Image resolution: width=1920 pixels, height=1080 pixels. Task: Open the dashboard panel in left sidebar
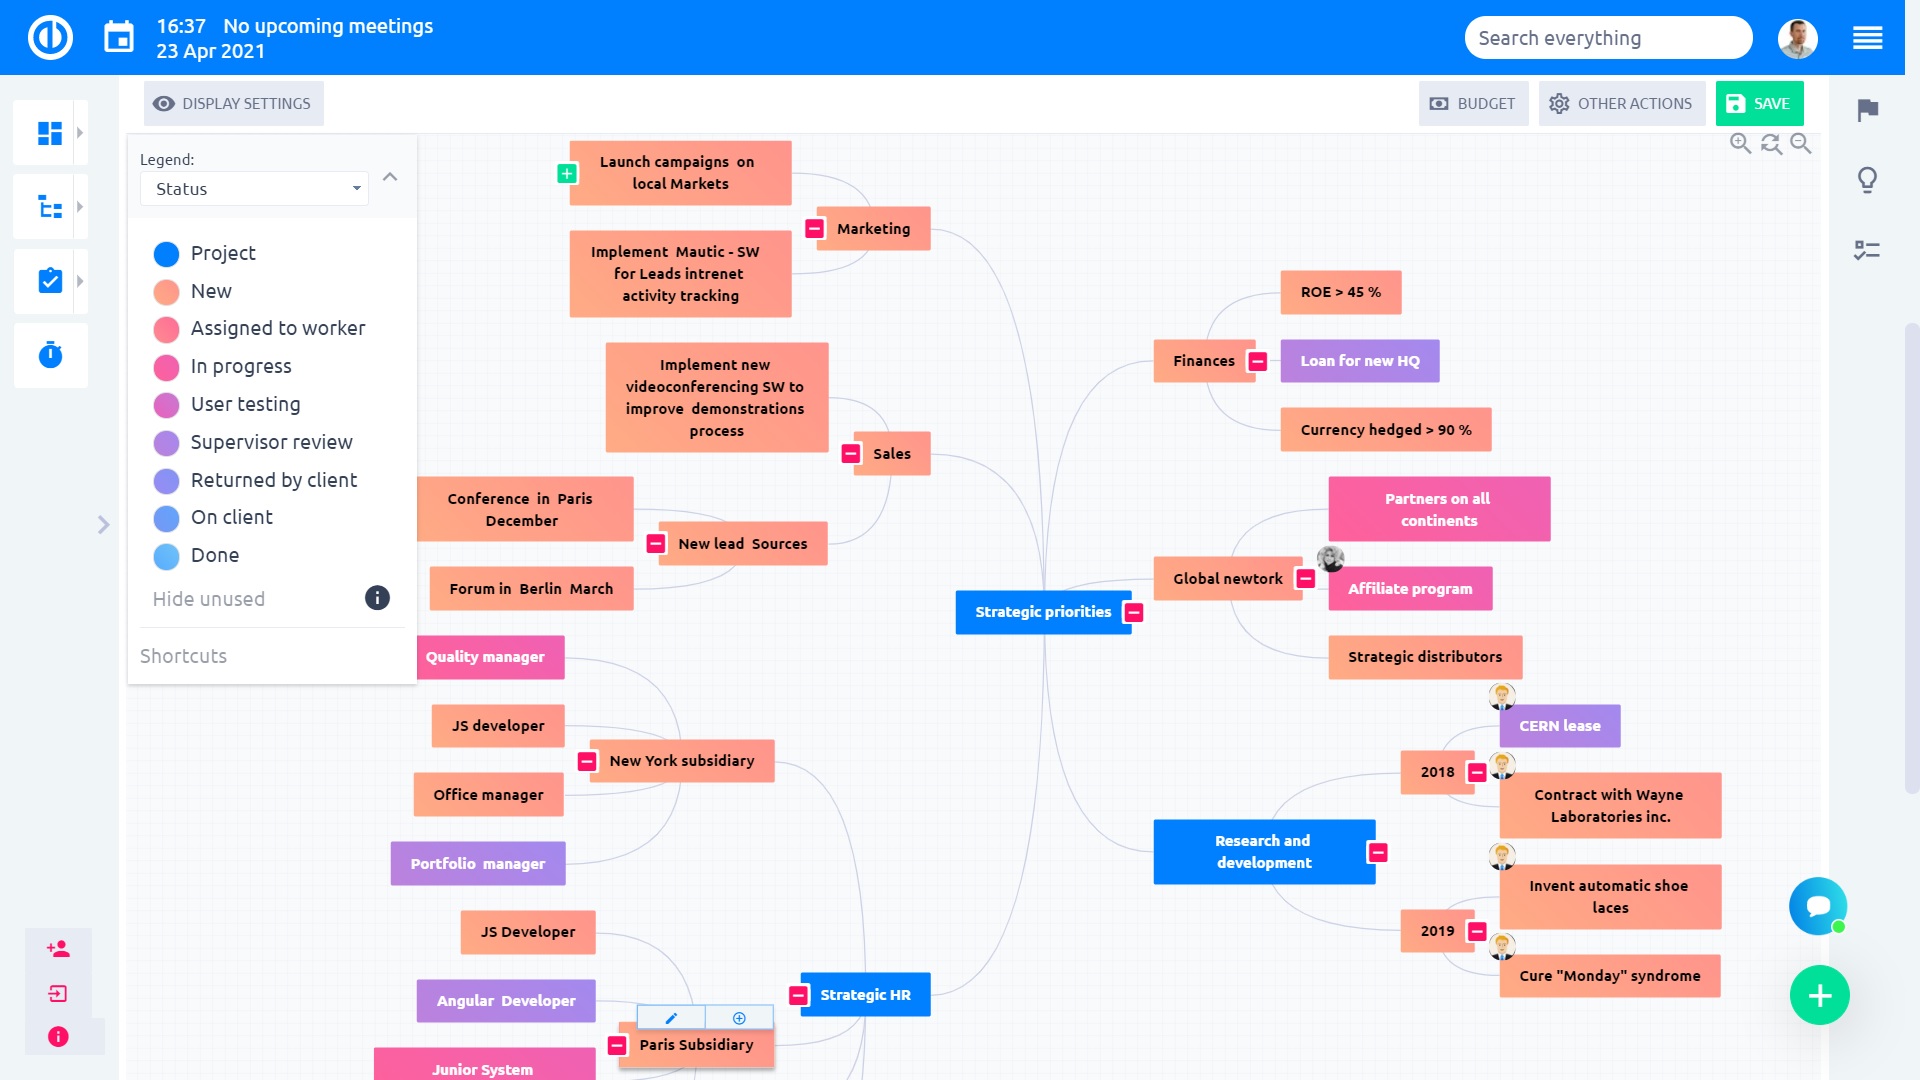[x=48, y=131]
